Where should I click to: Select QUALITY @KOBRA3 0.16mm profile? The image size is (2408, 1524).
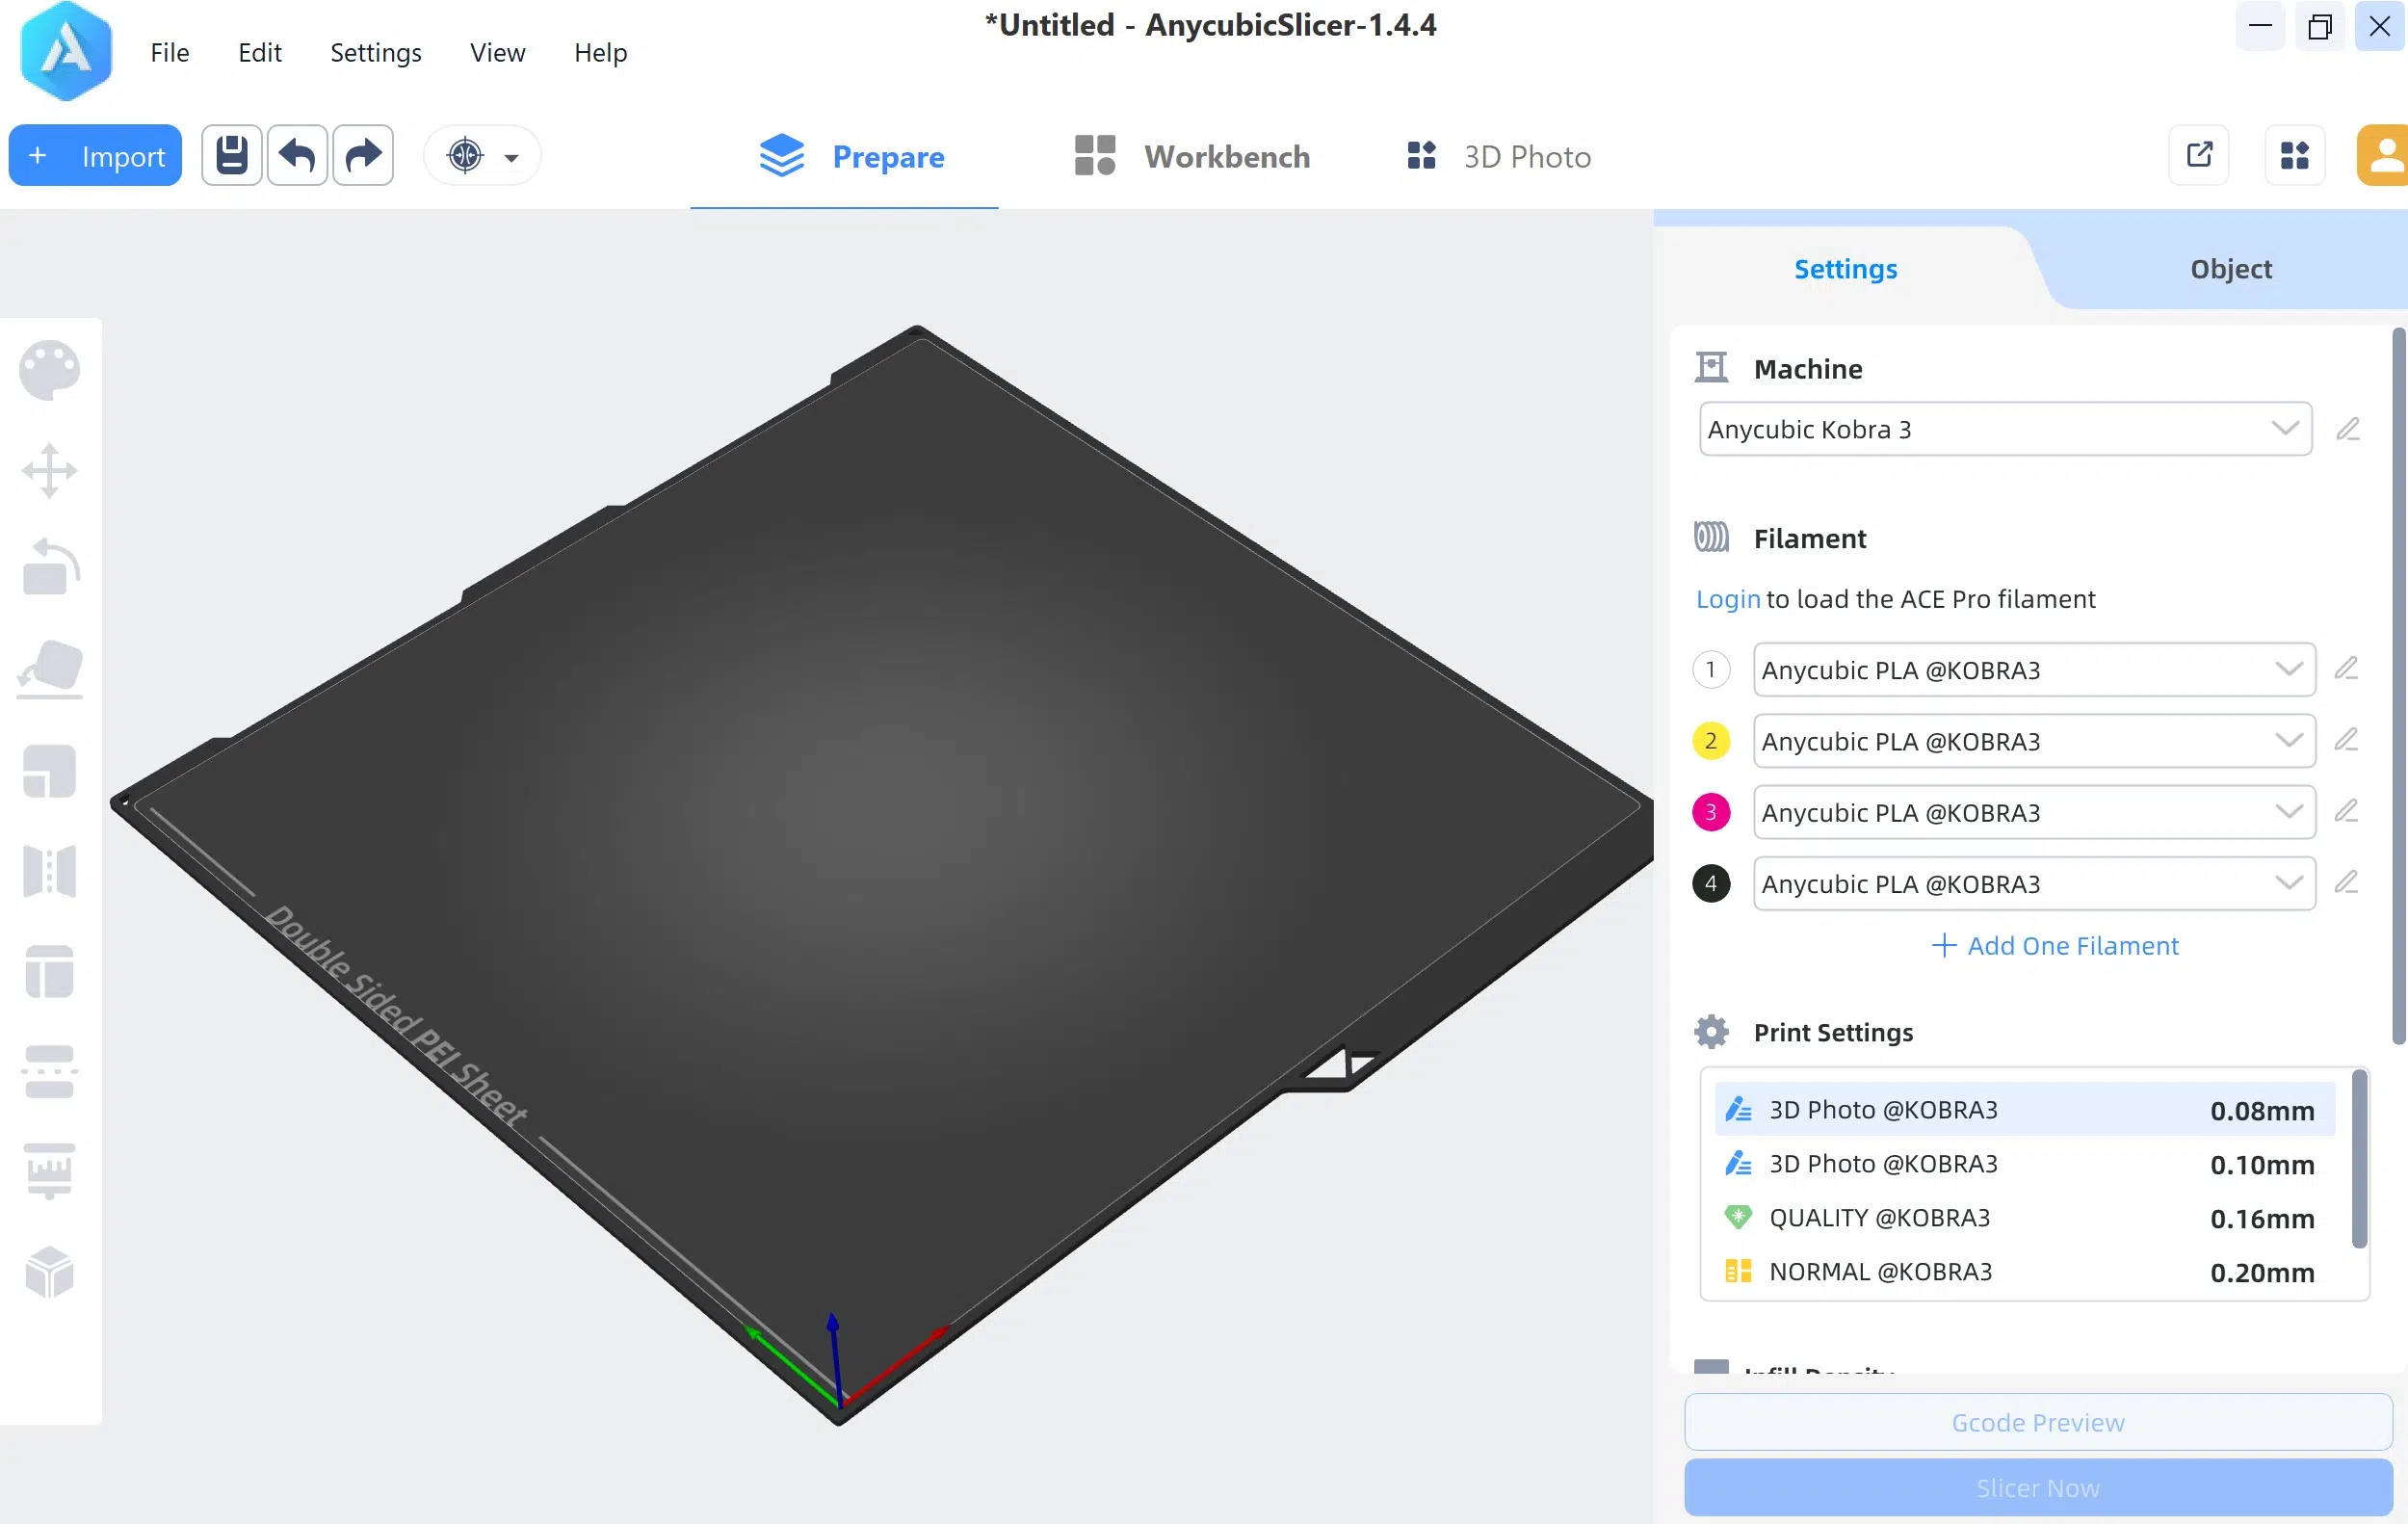[x=2024, y=1217]
